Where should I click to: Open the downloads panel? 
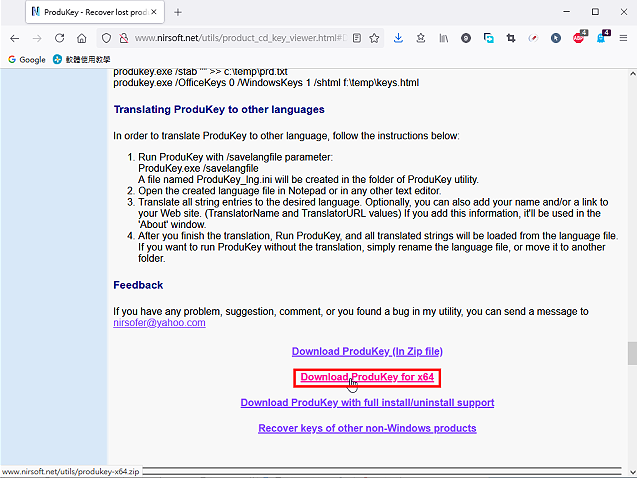pos(398,38)
